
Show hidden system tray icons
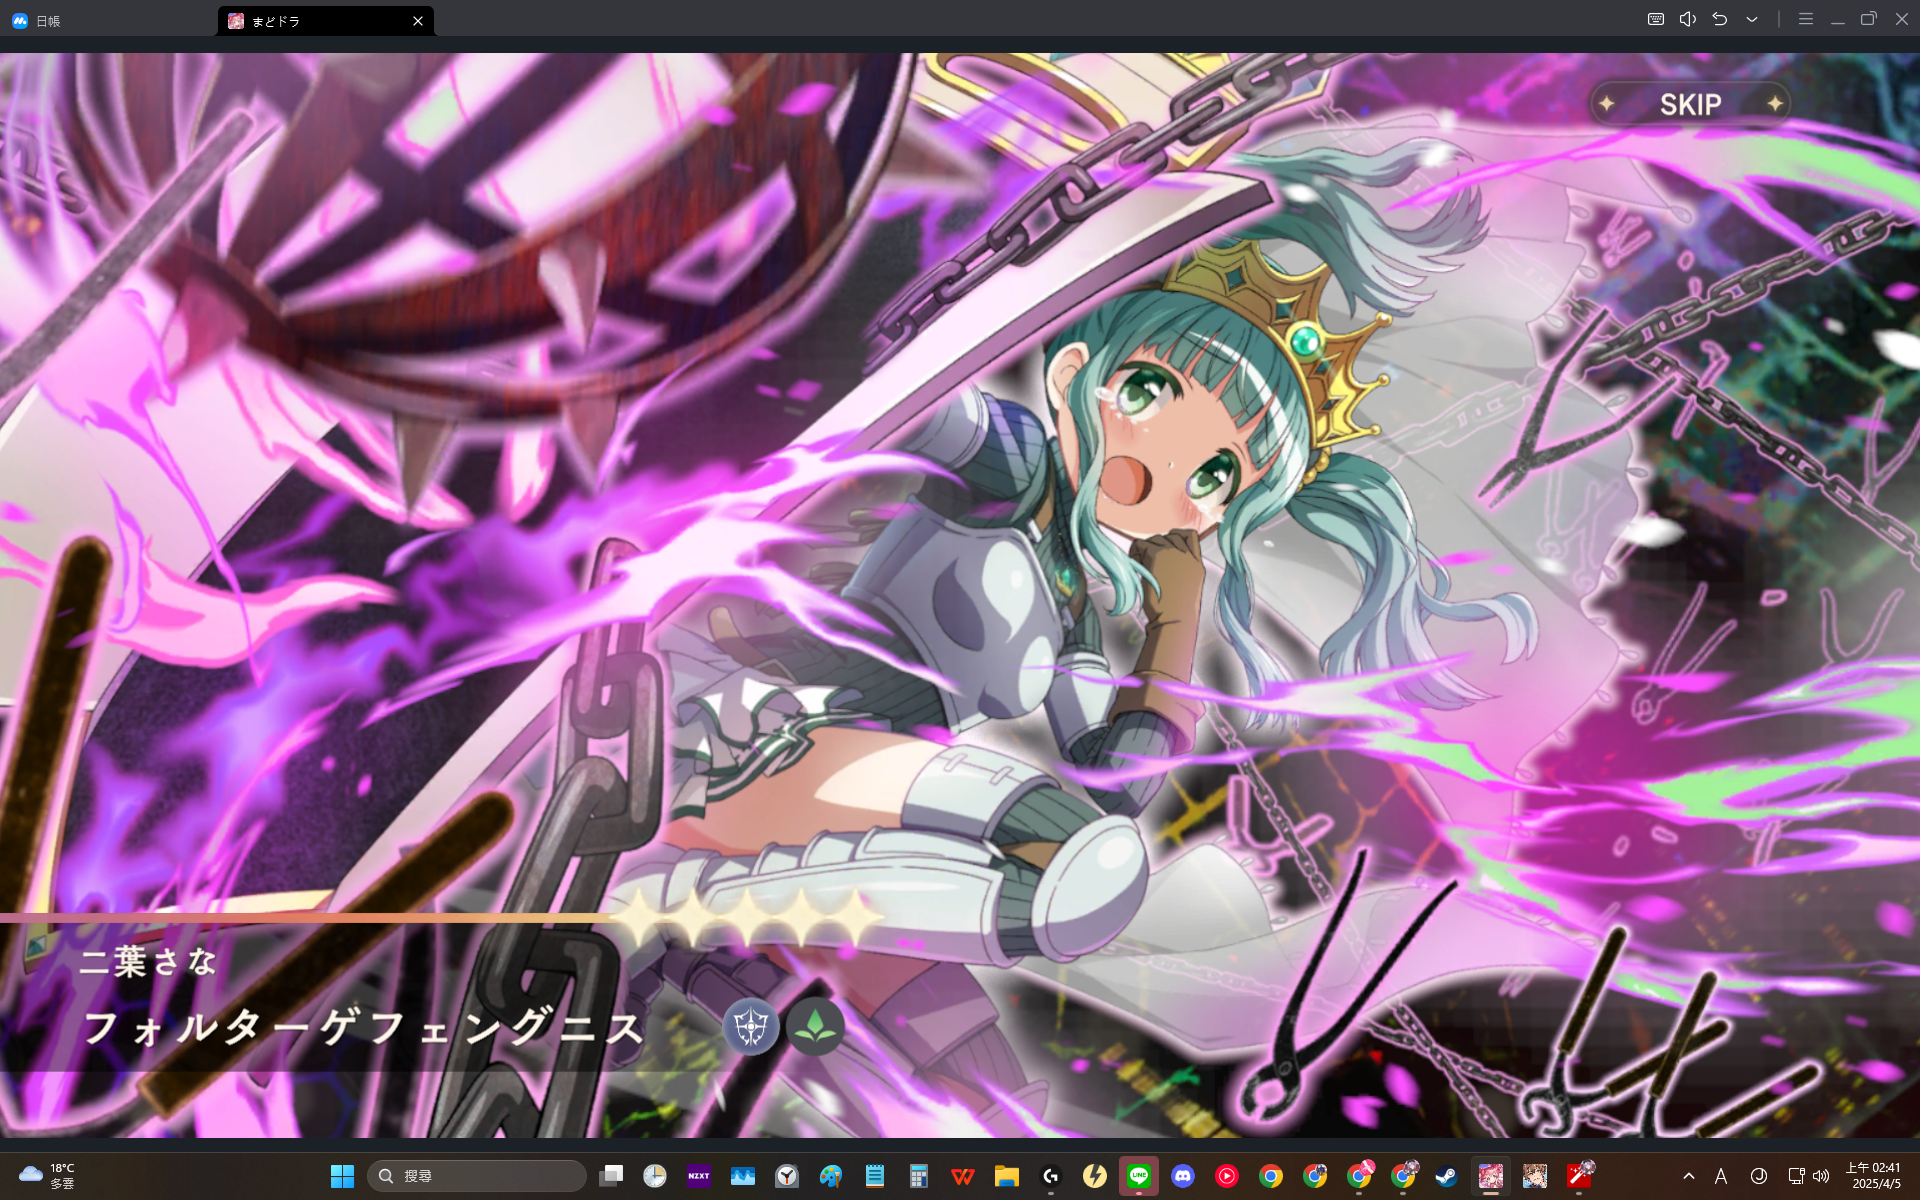pyautogui.click(x=1689, y=1176)
